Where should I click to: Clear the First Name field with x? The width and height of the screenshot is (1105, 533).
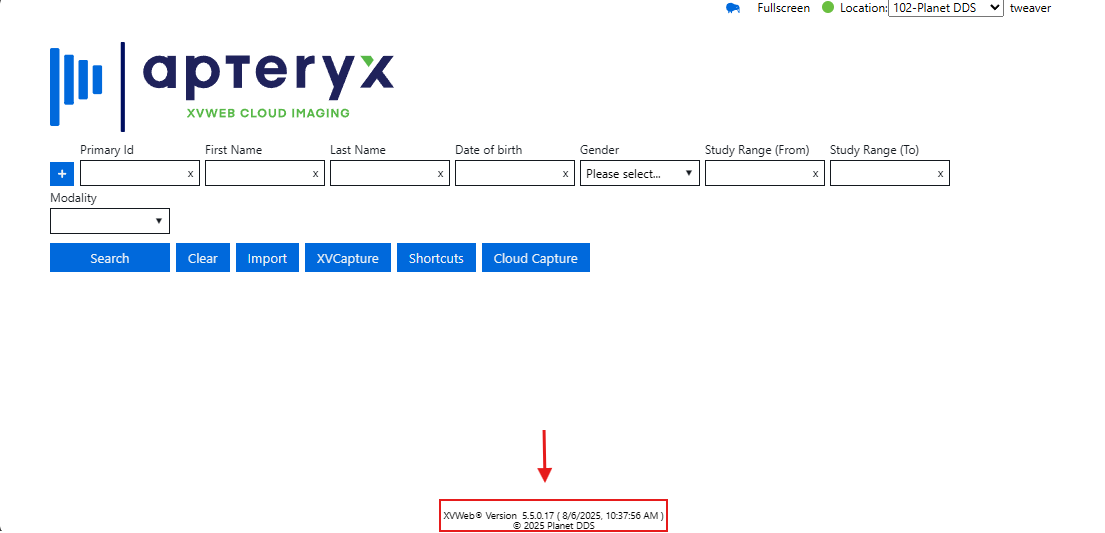[x=315, y=174]
